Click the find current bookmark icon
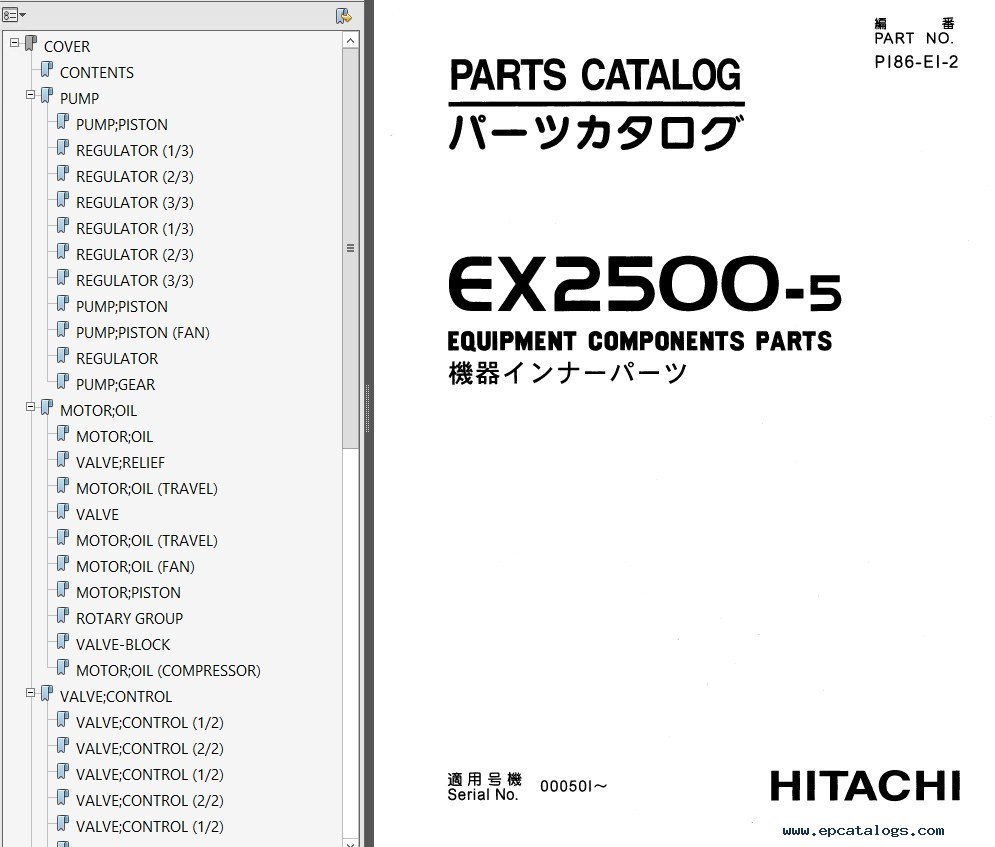The width and height of the screenshot is (995, 847). [343, 15]
